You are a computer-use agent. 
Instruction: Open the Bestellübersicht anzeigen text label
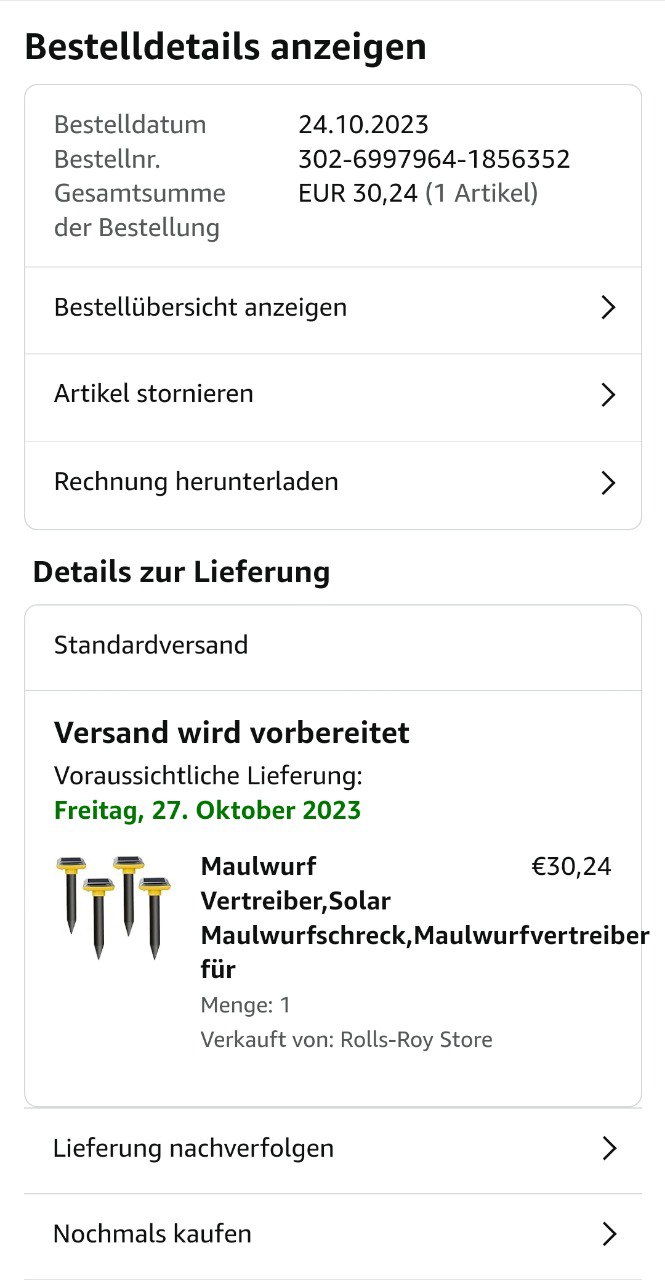click(x=200, y=307)
